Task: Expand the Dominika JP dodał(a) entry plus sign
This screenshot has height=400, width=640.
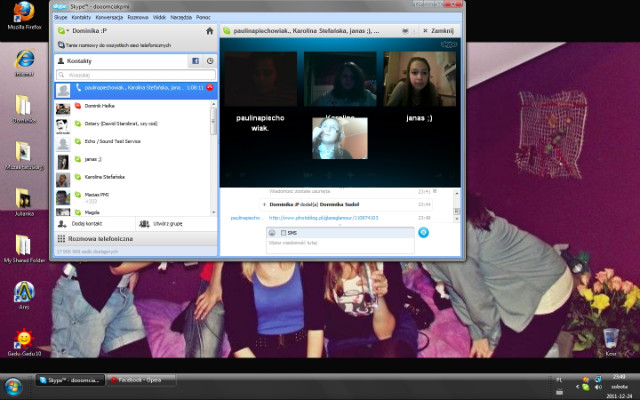Action: [264, 204]
